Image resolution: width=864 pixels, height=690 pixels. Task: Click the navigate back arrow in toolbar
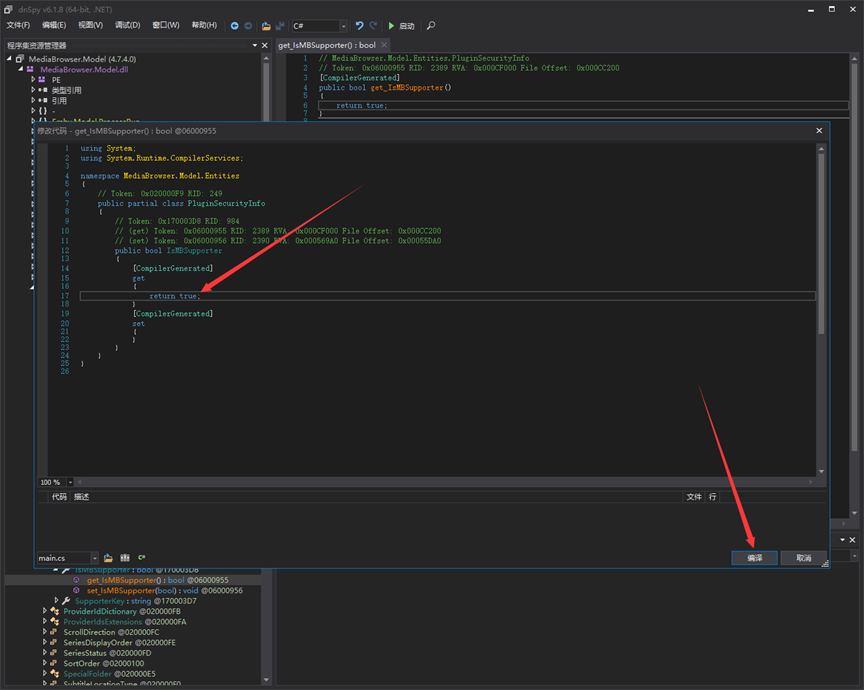coord(235,26)
